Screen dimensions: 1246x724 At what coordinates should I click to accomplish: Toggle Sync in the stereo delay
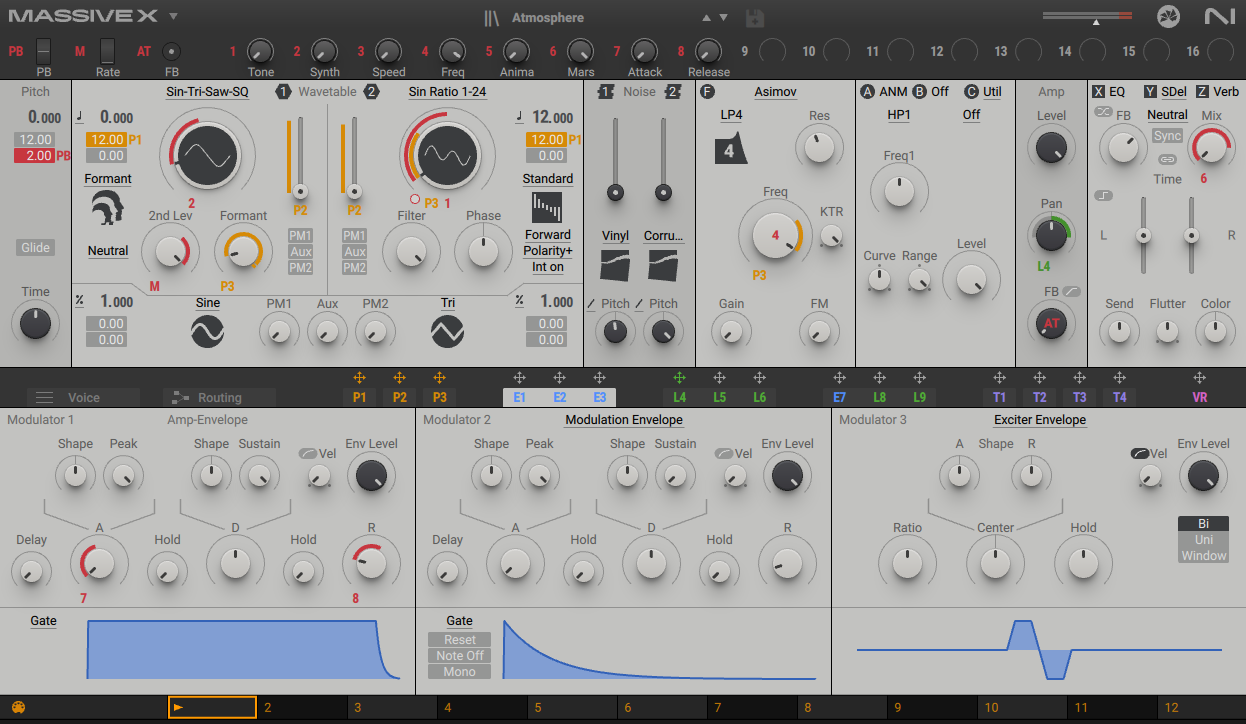click(x=1167, y=136)
